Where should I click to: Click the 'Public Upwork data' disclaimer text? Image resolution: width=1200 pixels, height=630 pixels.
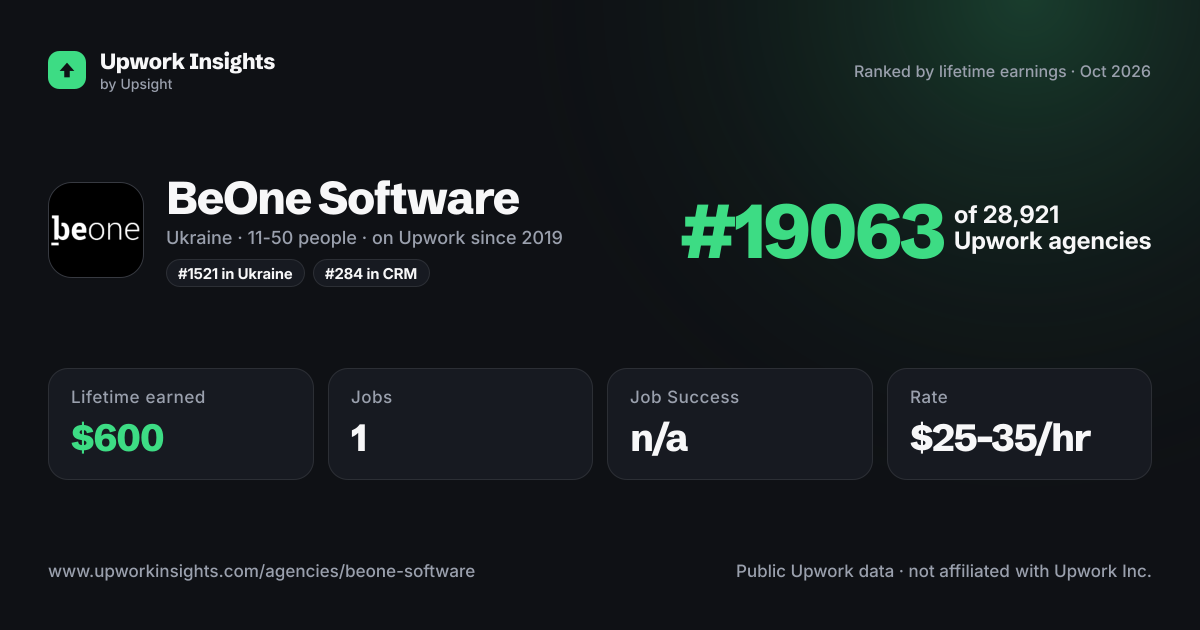(x=944, y=572)
